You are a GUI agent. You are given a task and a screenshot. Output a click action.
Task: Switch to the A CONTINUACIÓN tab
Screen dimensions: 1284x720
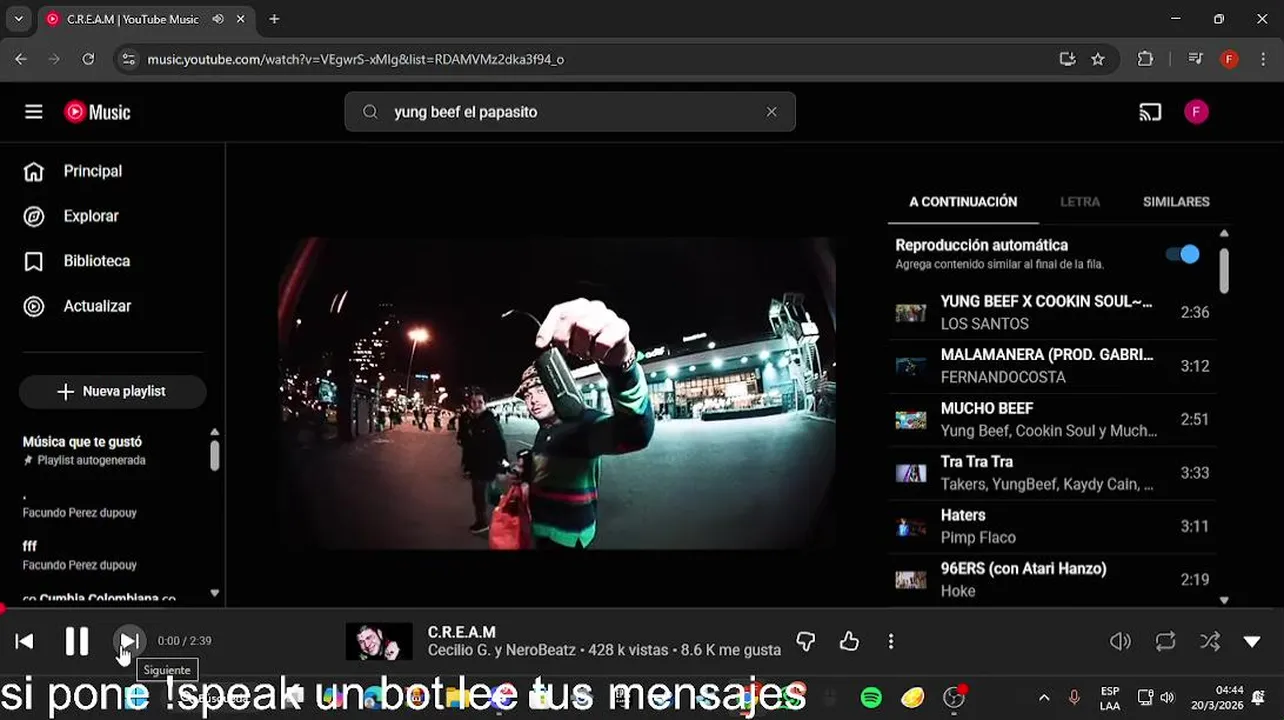[963, 202]
